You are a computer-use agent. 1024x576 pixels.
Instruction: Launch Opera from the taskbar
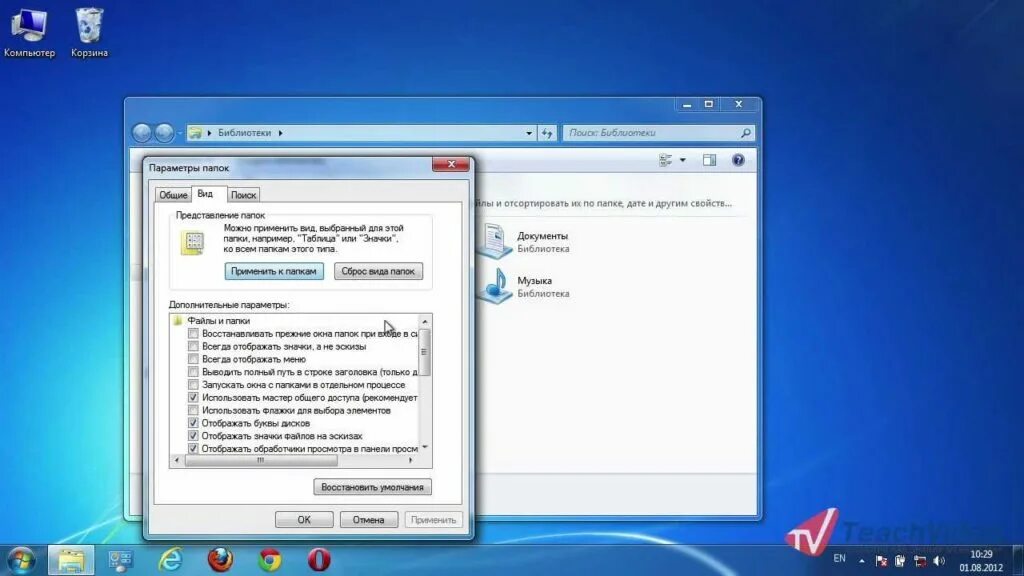319,560
